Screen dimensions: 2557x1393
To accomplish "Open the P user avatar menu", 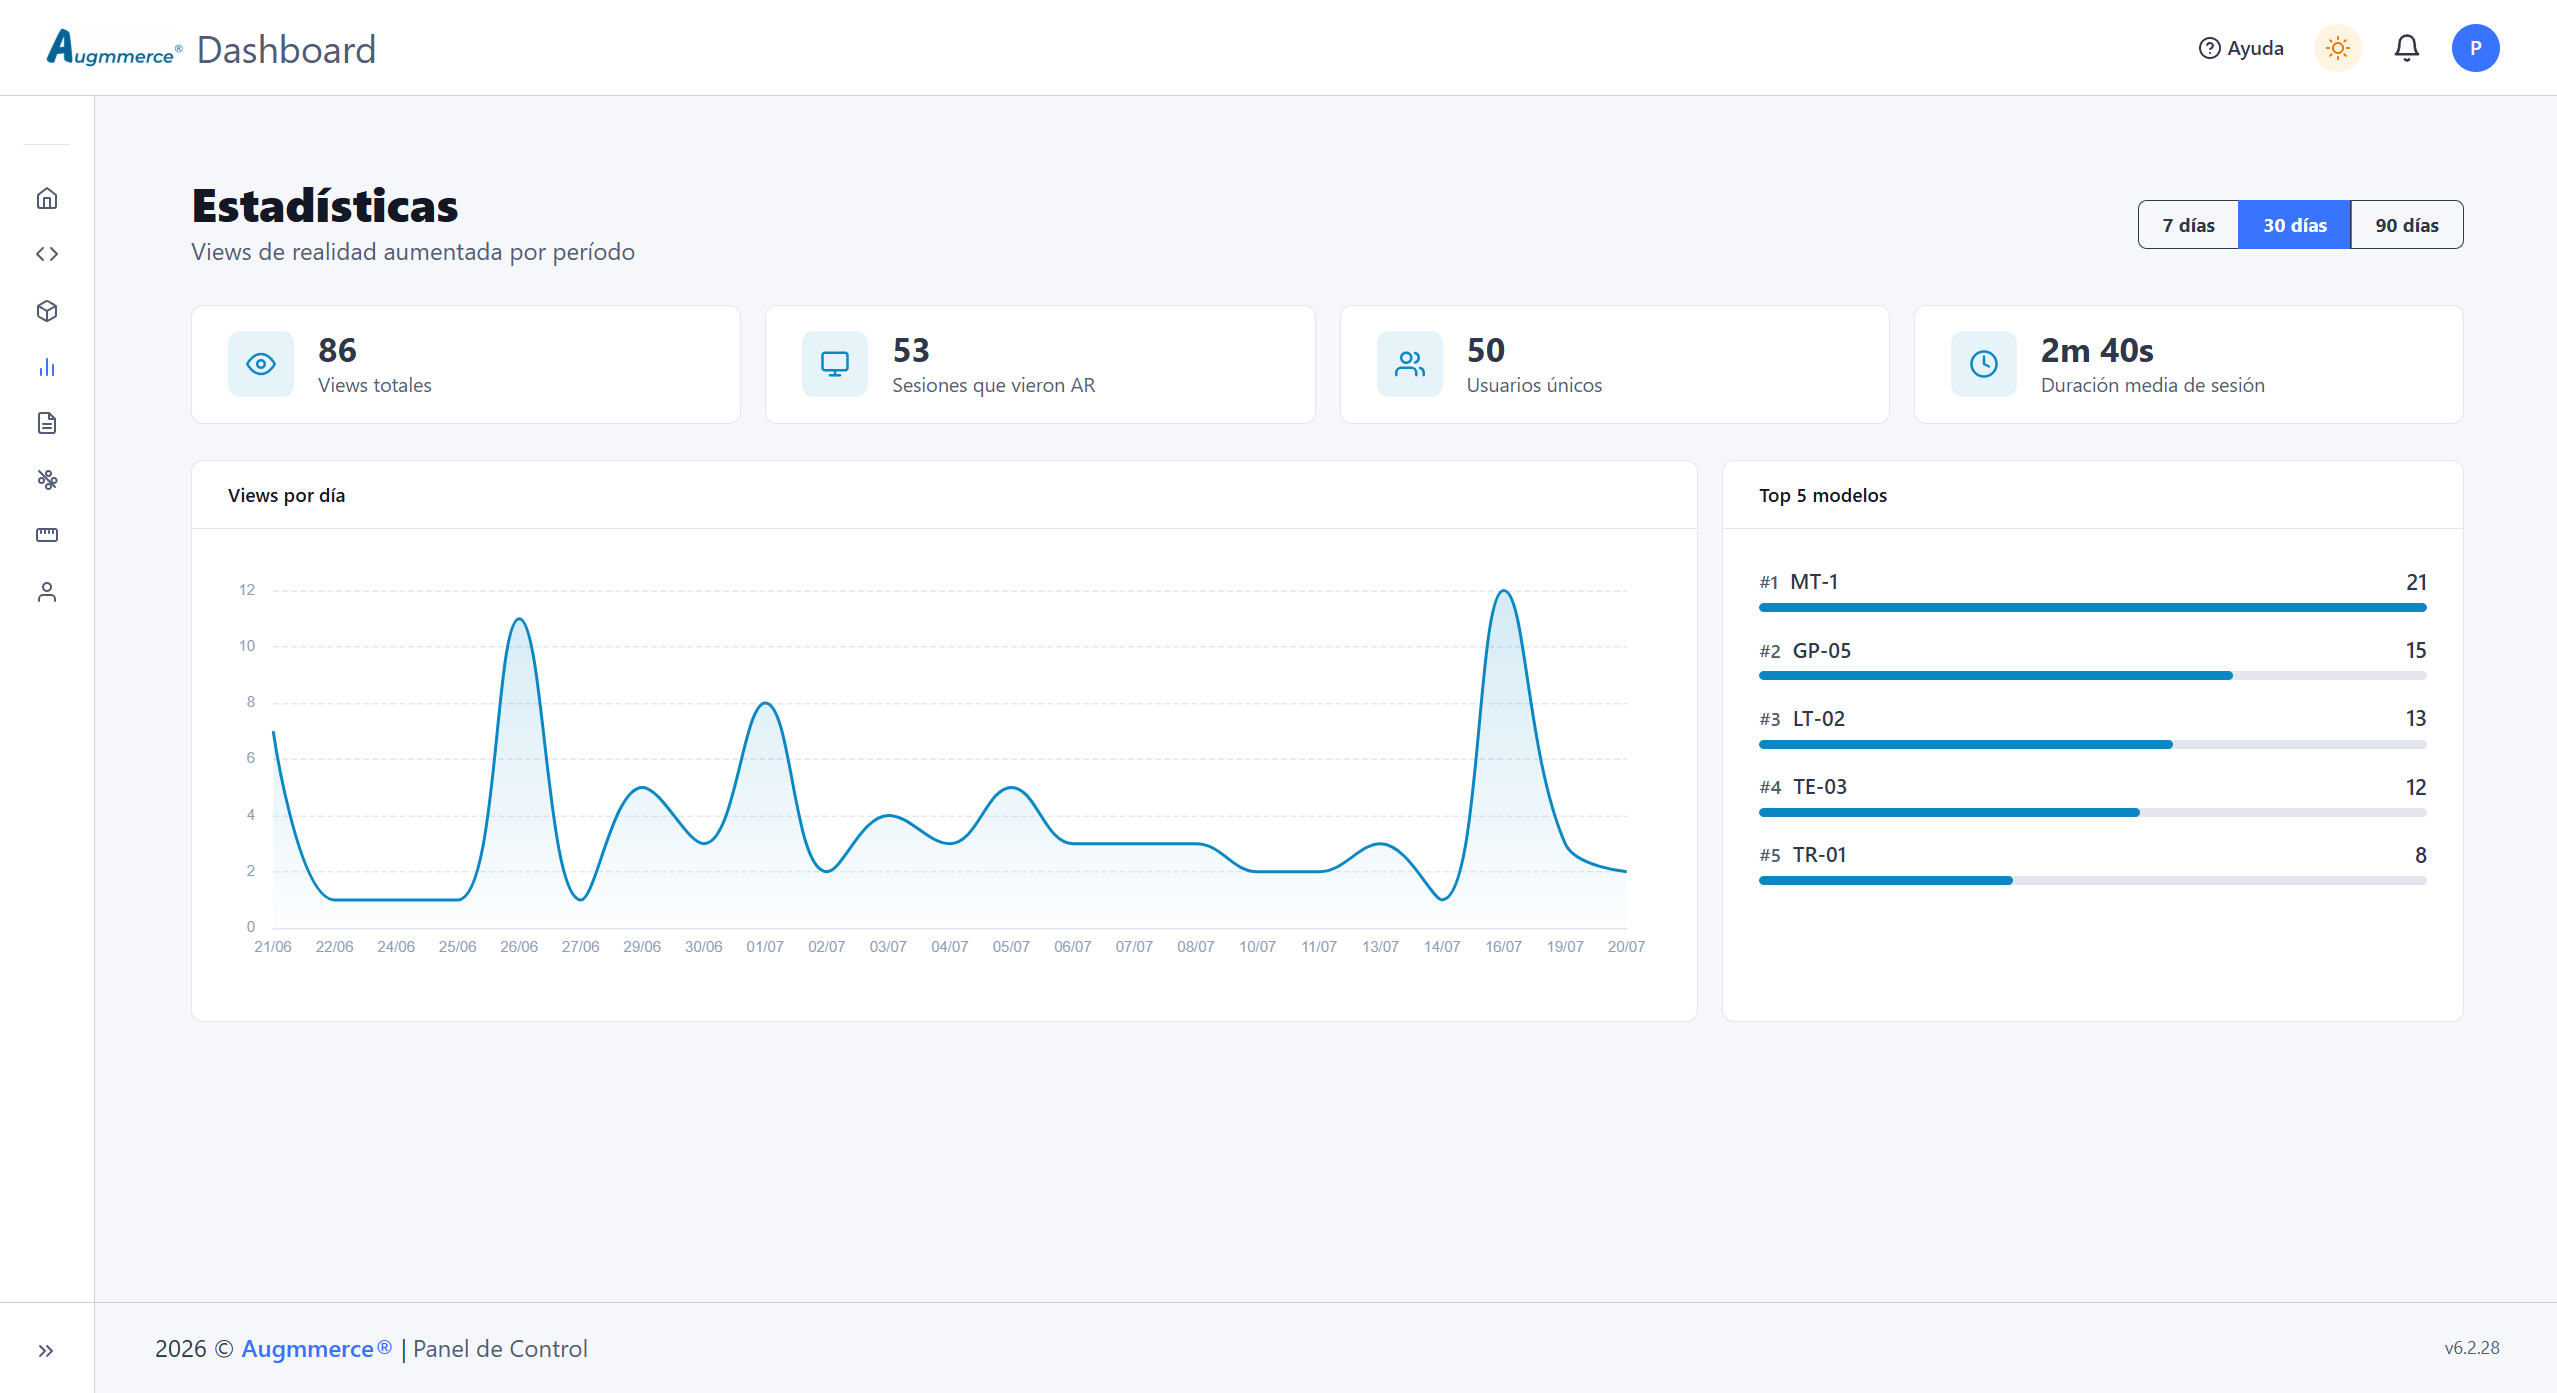I will 2476,48.
